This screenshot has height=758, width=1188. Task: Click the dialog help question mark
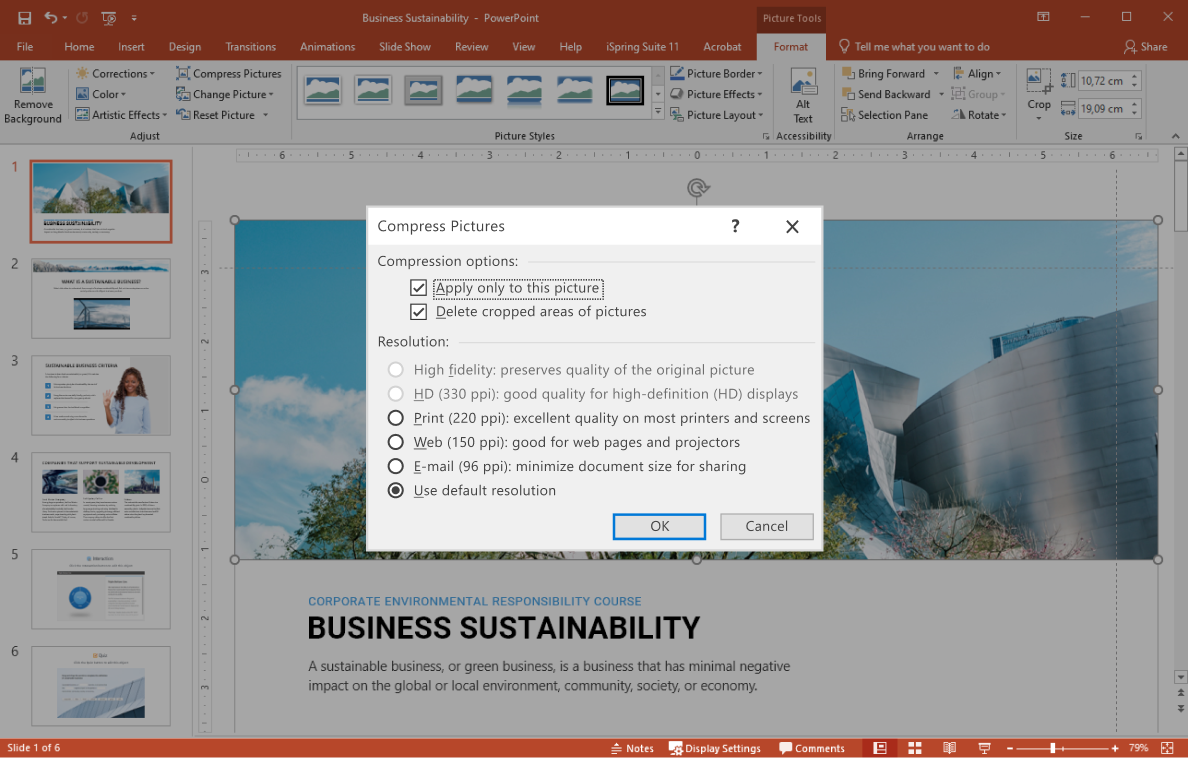[x=735, y=226]
